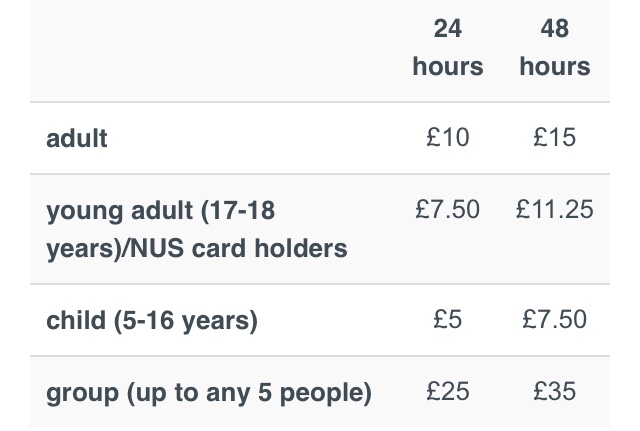Click the young adult 24 hours £7.50 price

447,210
